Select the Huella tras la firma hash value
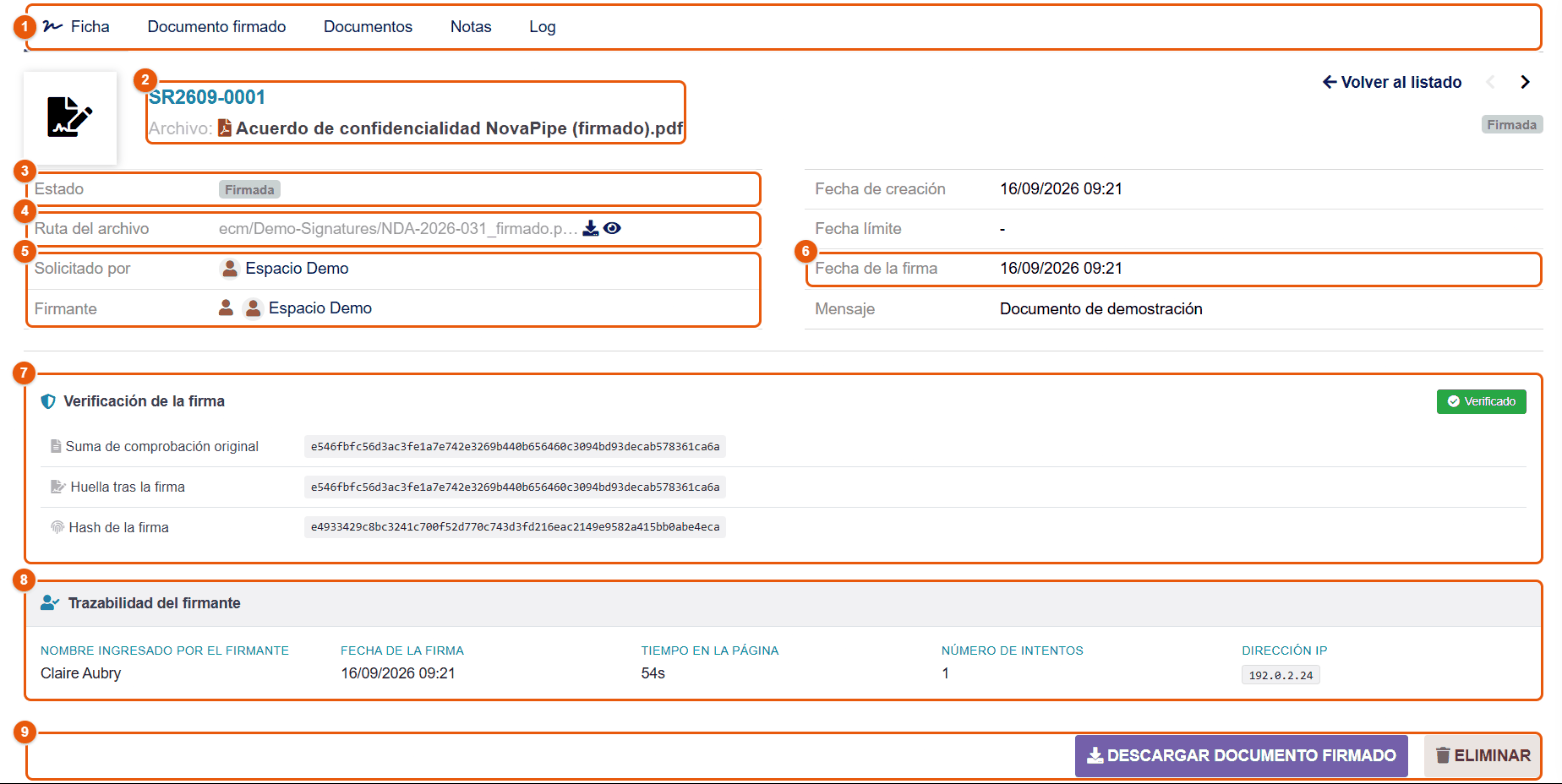 click(515, 487)
